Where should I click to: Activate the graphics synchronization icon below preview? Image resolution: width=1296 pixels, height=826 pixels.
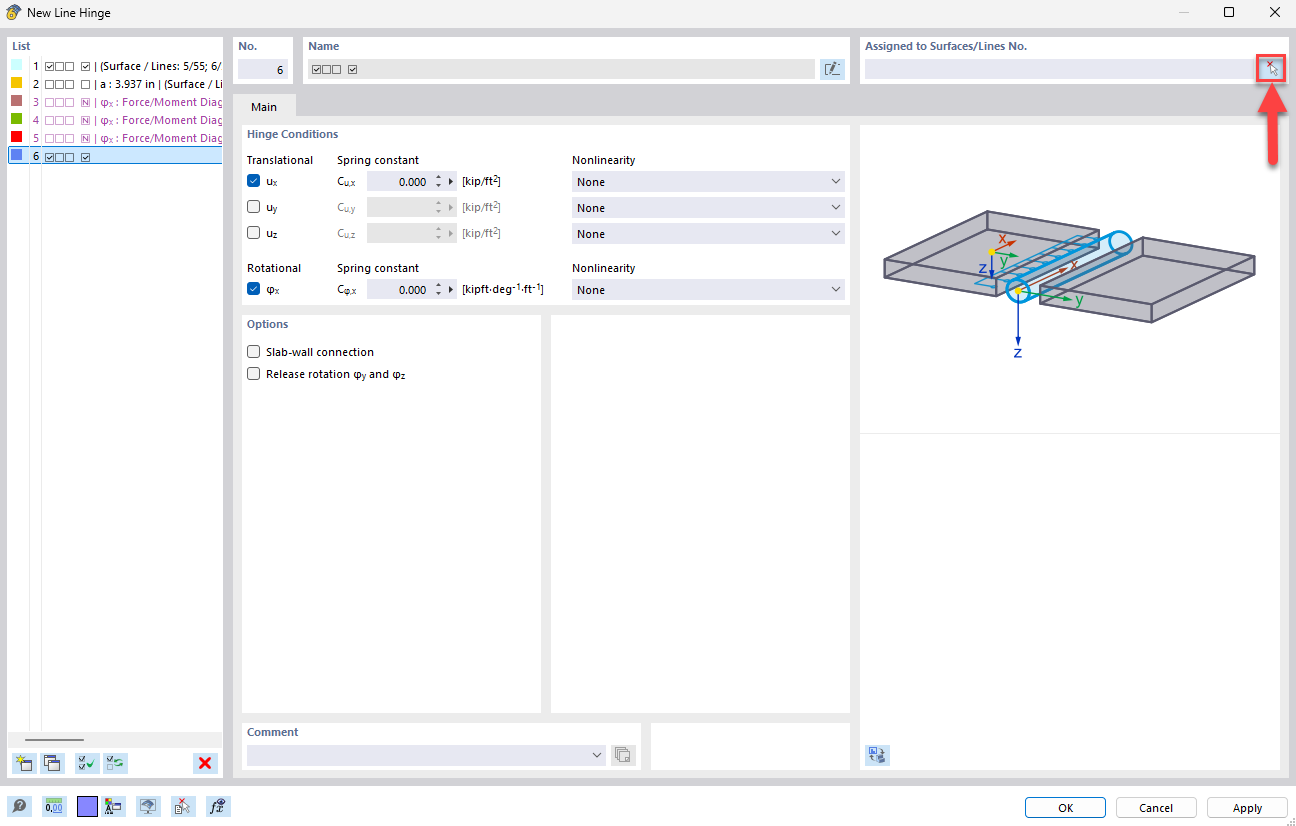(x=877, y=755)
